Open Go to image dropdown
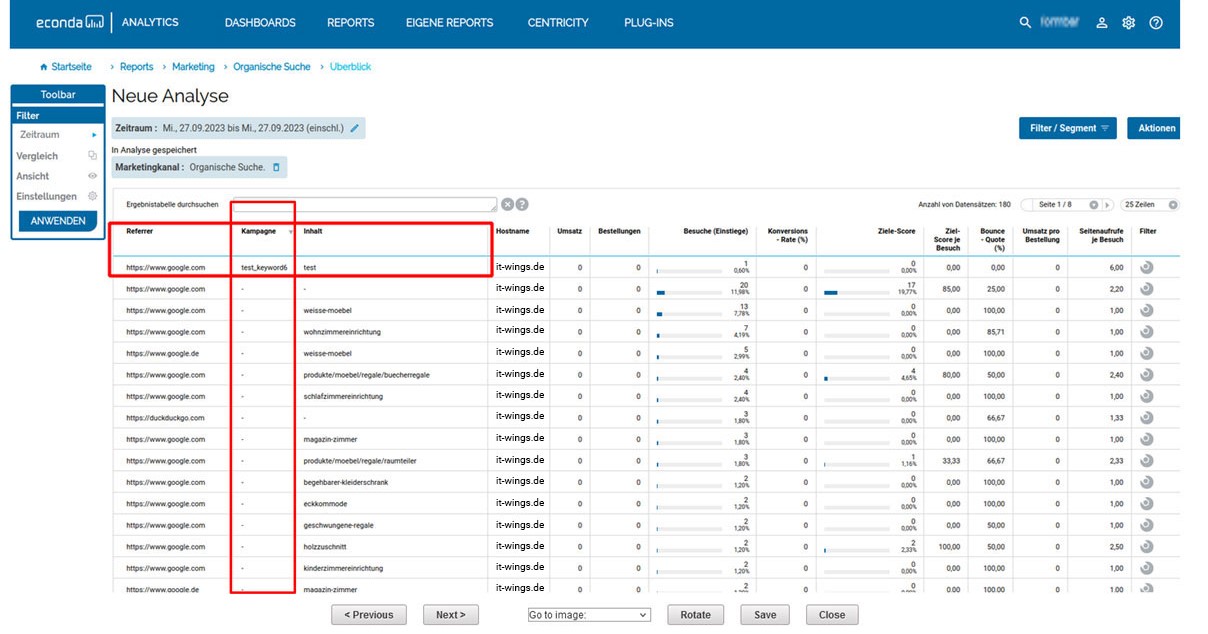Viewport: 1208px width, 634px height. pos(588,615)
